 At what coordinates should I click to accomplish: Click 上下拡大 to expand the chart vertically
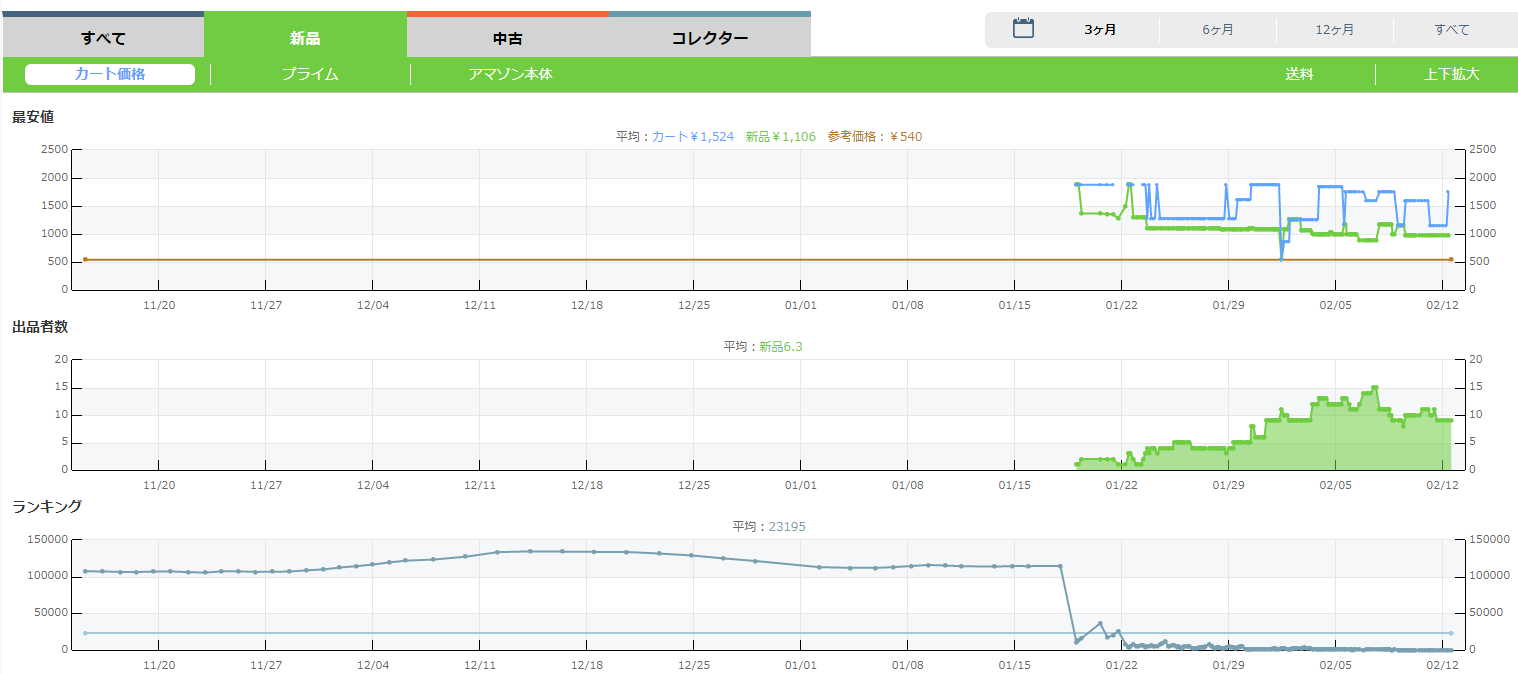[1451, 74]
